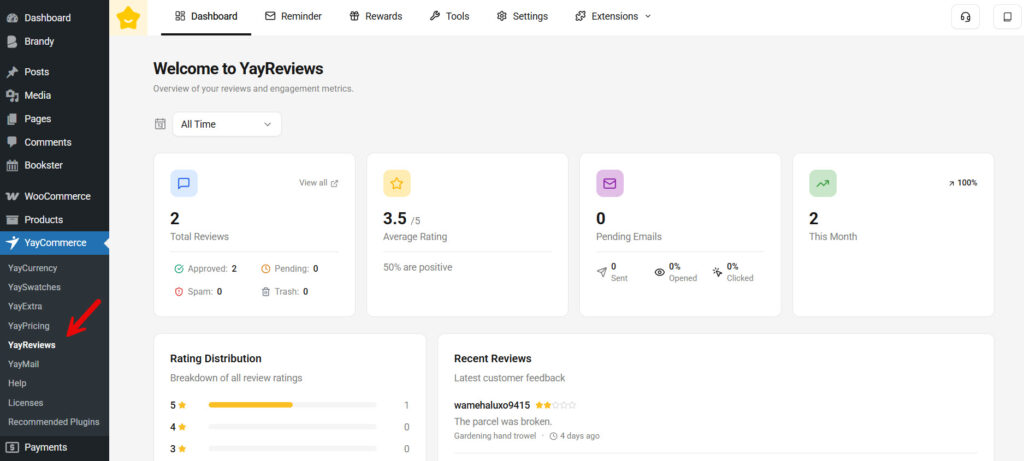Open the Tools tab
Image resolution: width=1024 pixels, height=461 pixels.
[449, 16]
